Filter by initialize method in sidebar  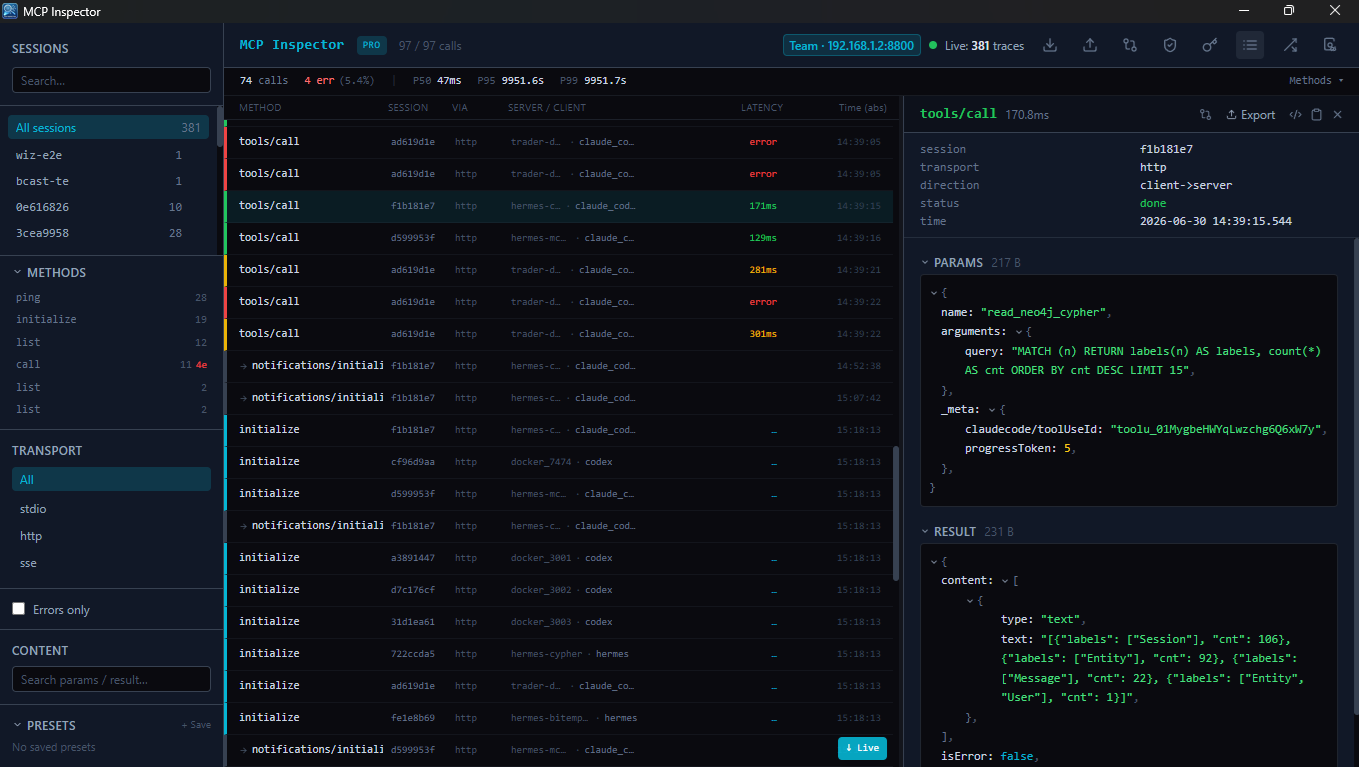pos(111,319)
